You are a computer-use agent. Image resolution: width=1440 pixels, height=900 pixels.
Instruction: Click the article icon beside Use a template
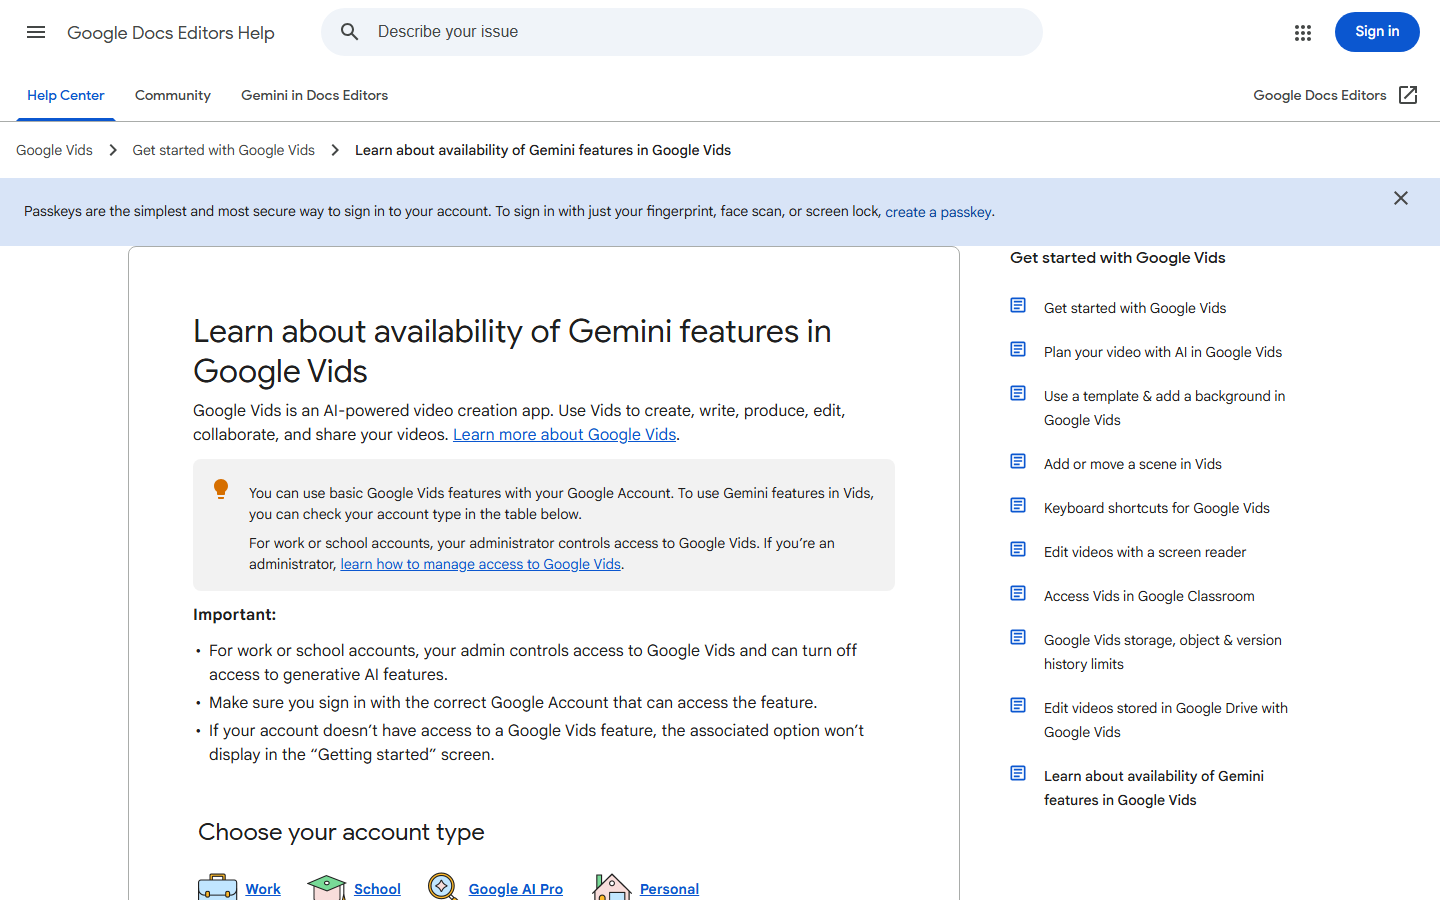[1018, 393]
